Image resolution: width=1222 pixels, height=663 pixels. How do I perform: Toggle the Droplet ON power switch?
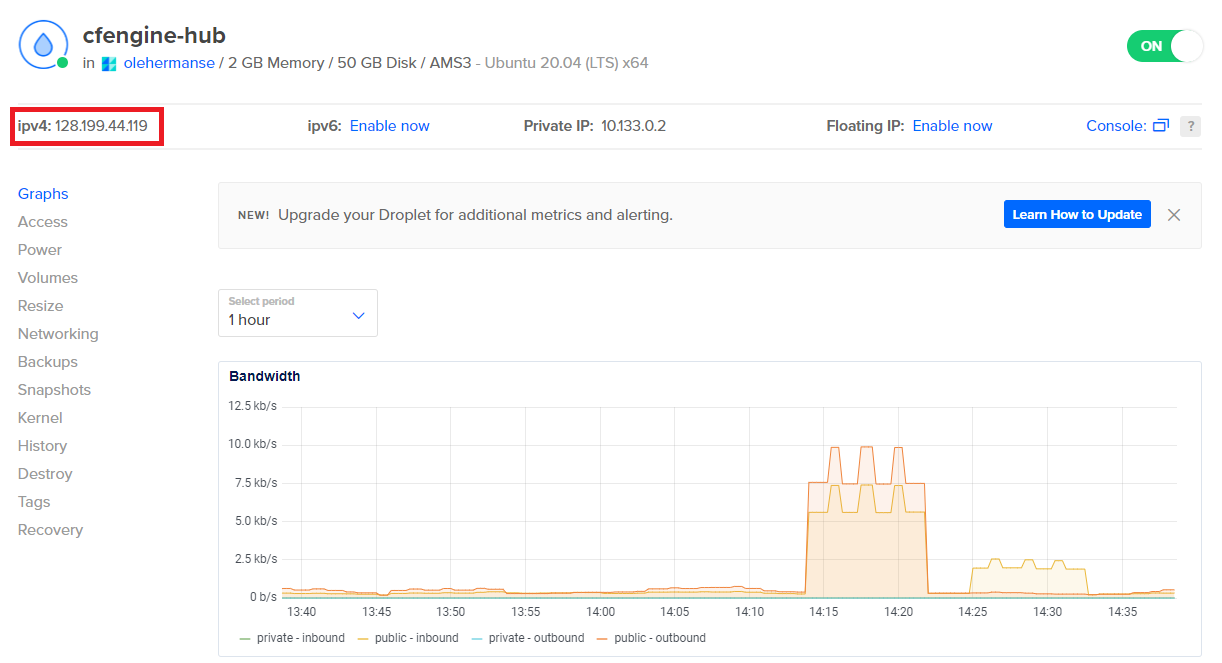coord(1164,46)
